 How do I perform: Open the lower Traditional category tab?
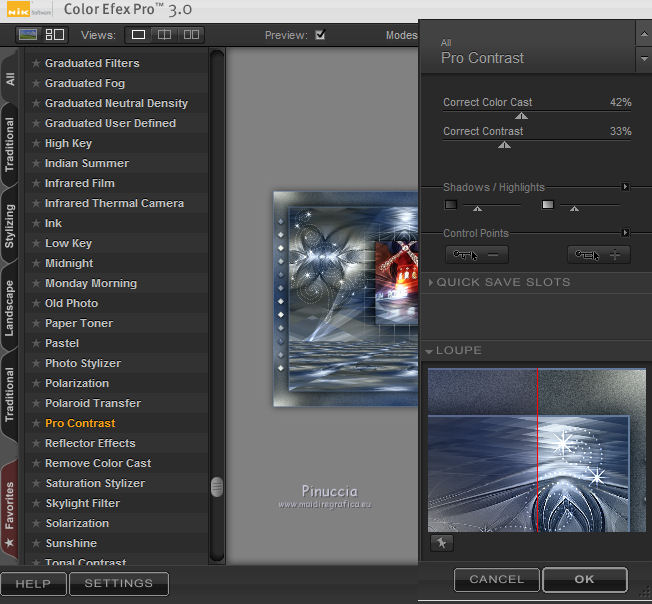click(9, 394)
